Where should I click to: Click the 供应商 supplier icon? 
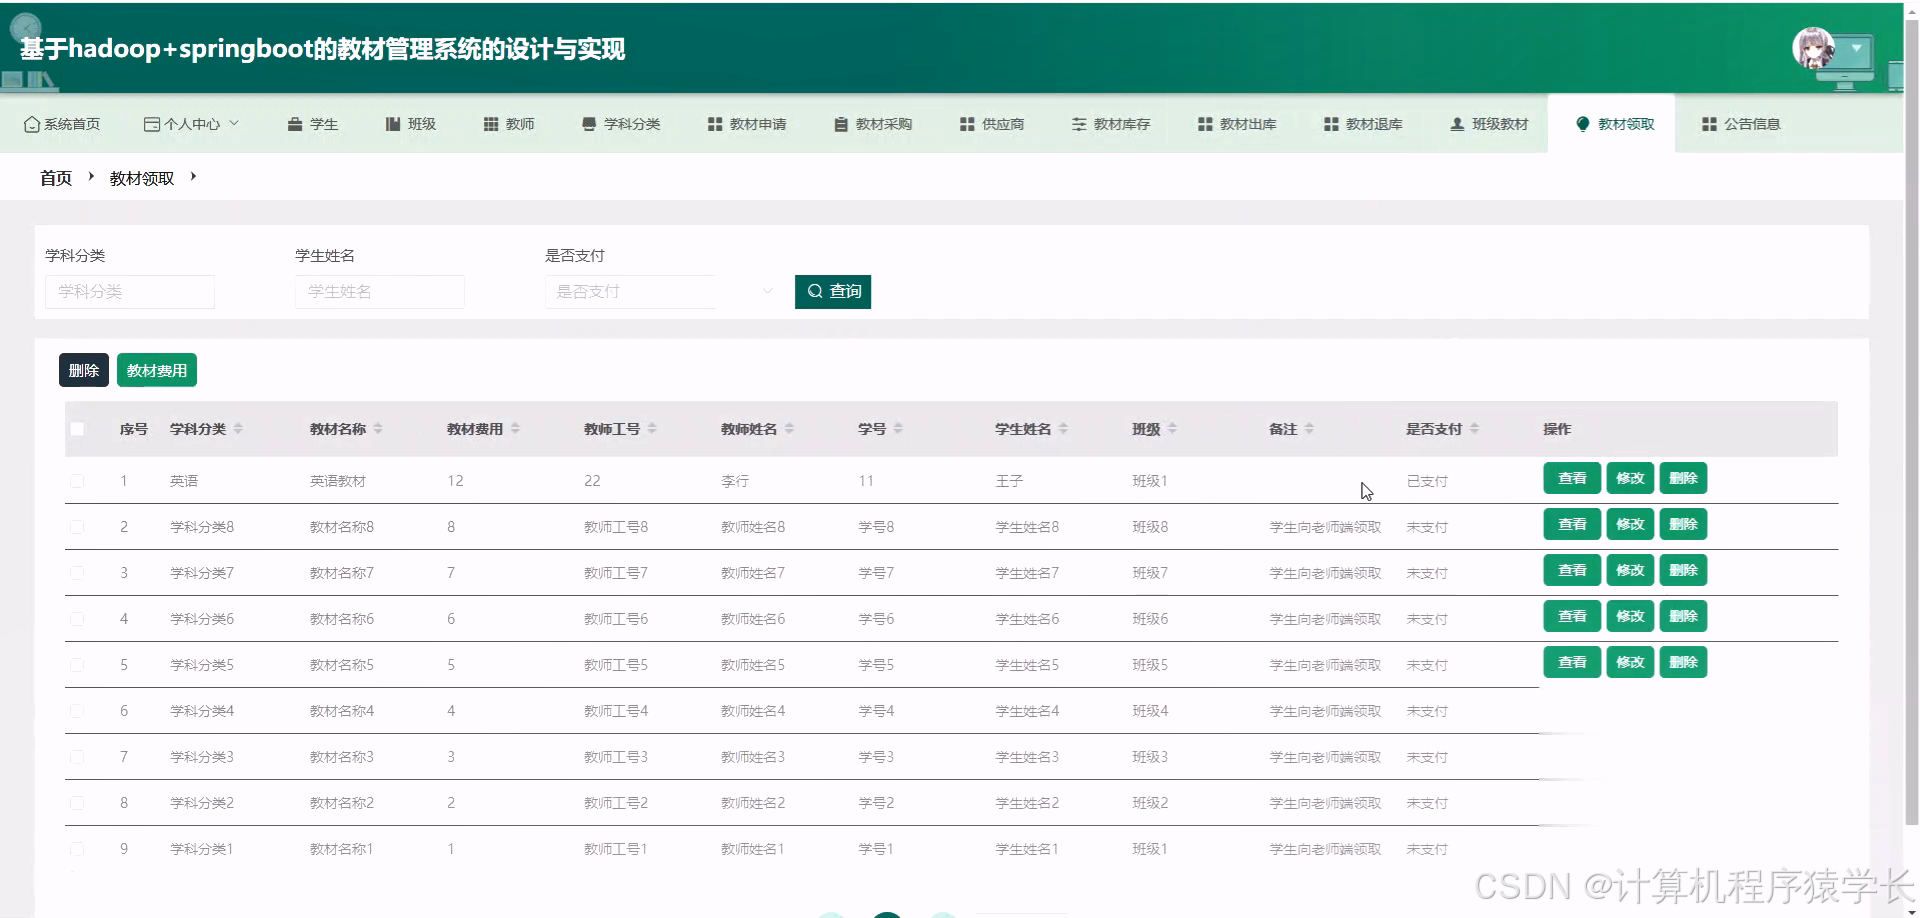[x=966, y=123]
